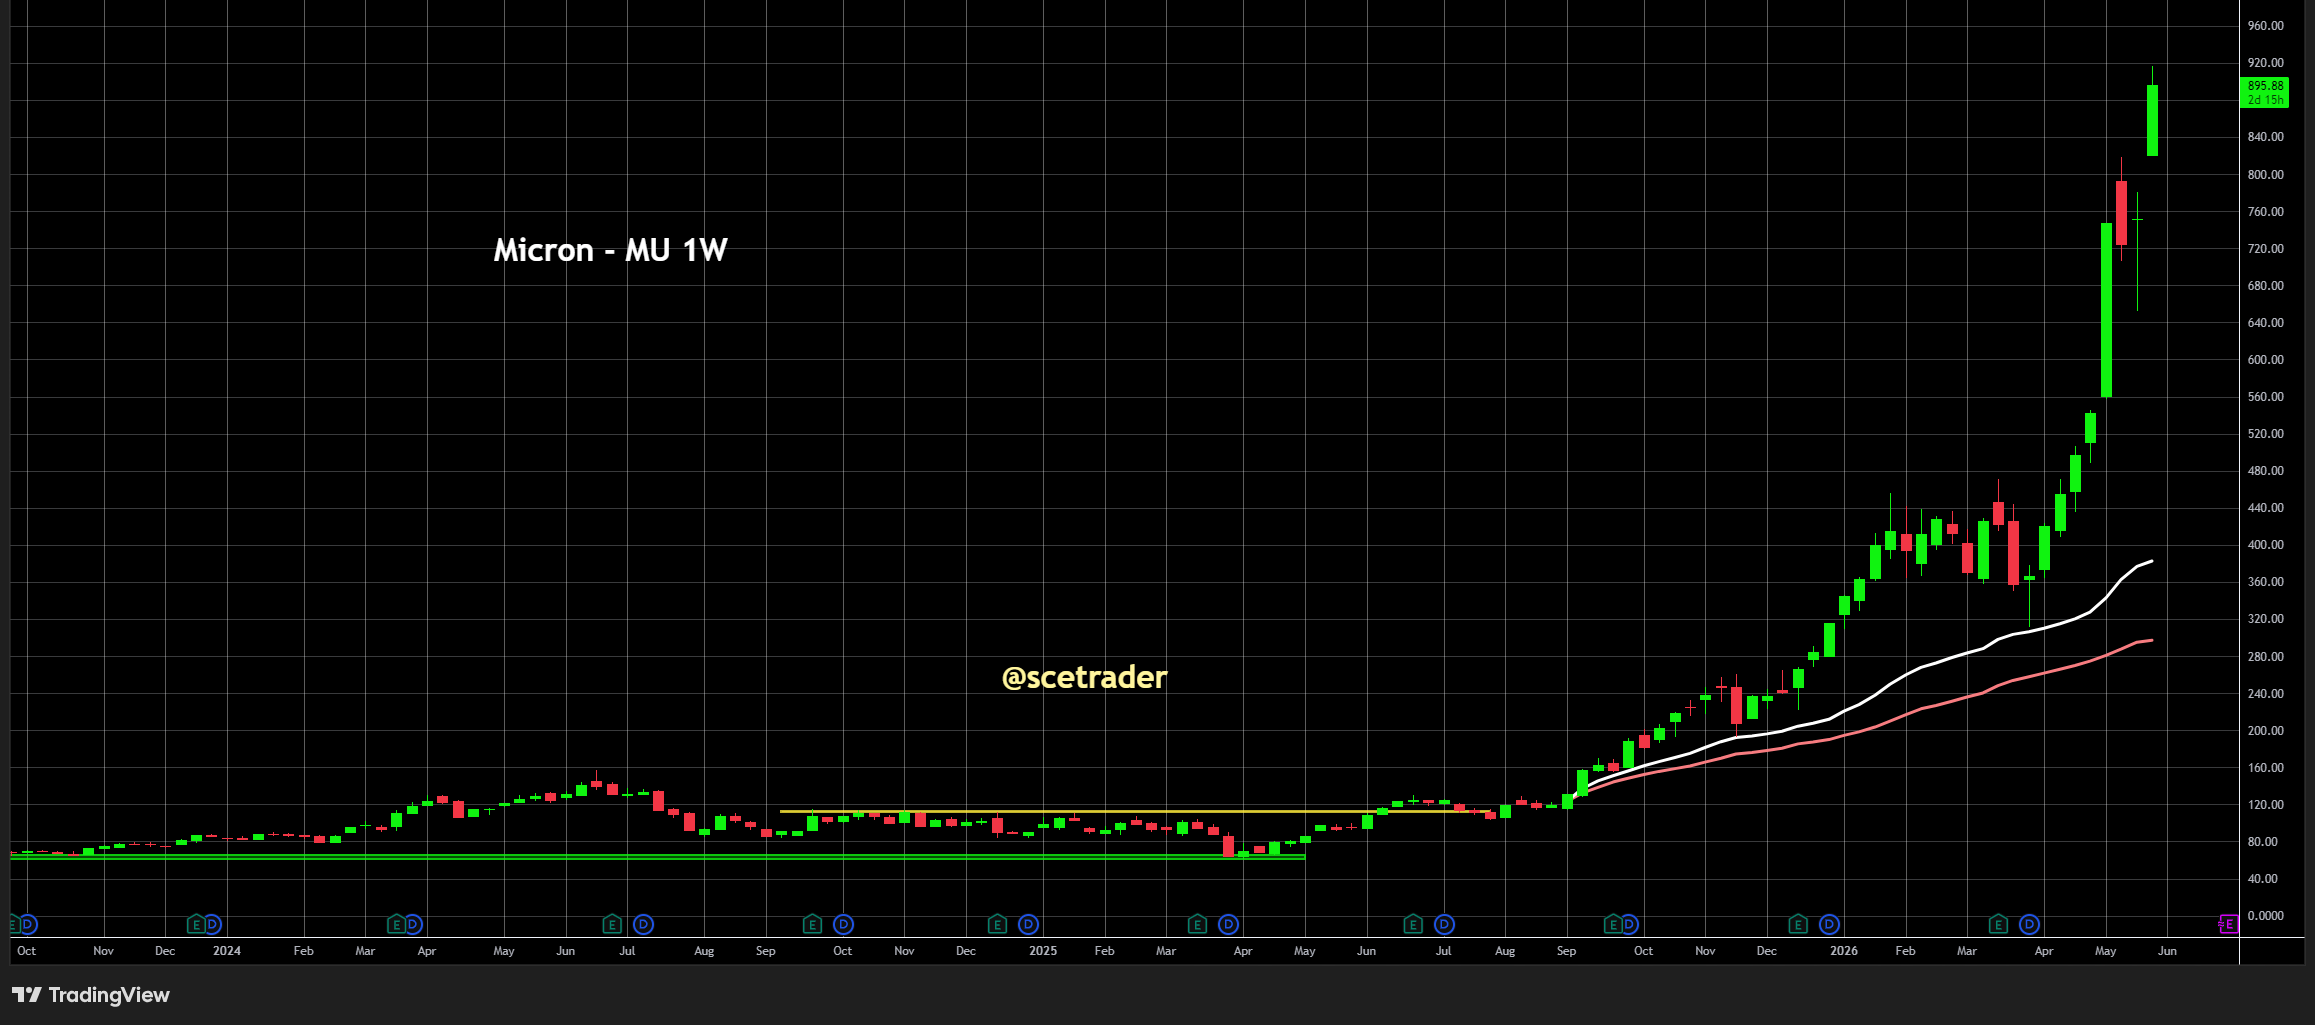Click the 280.00 price axis label
Viewport: 2315px width, 1025px height.
coord(2265,657)
